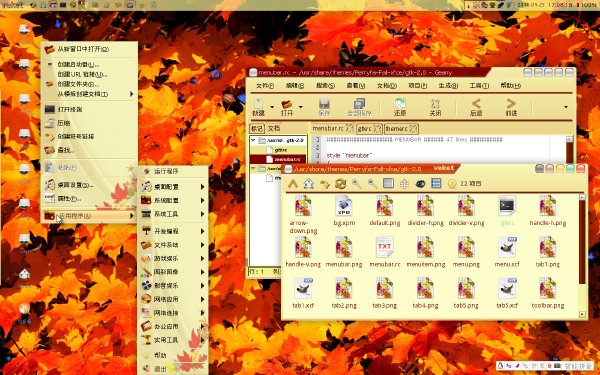Select the gtkrc terminal-style file icon

[x=507, y=206]
